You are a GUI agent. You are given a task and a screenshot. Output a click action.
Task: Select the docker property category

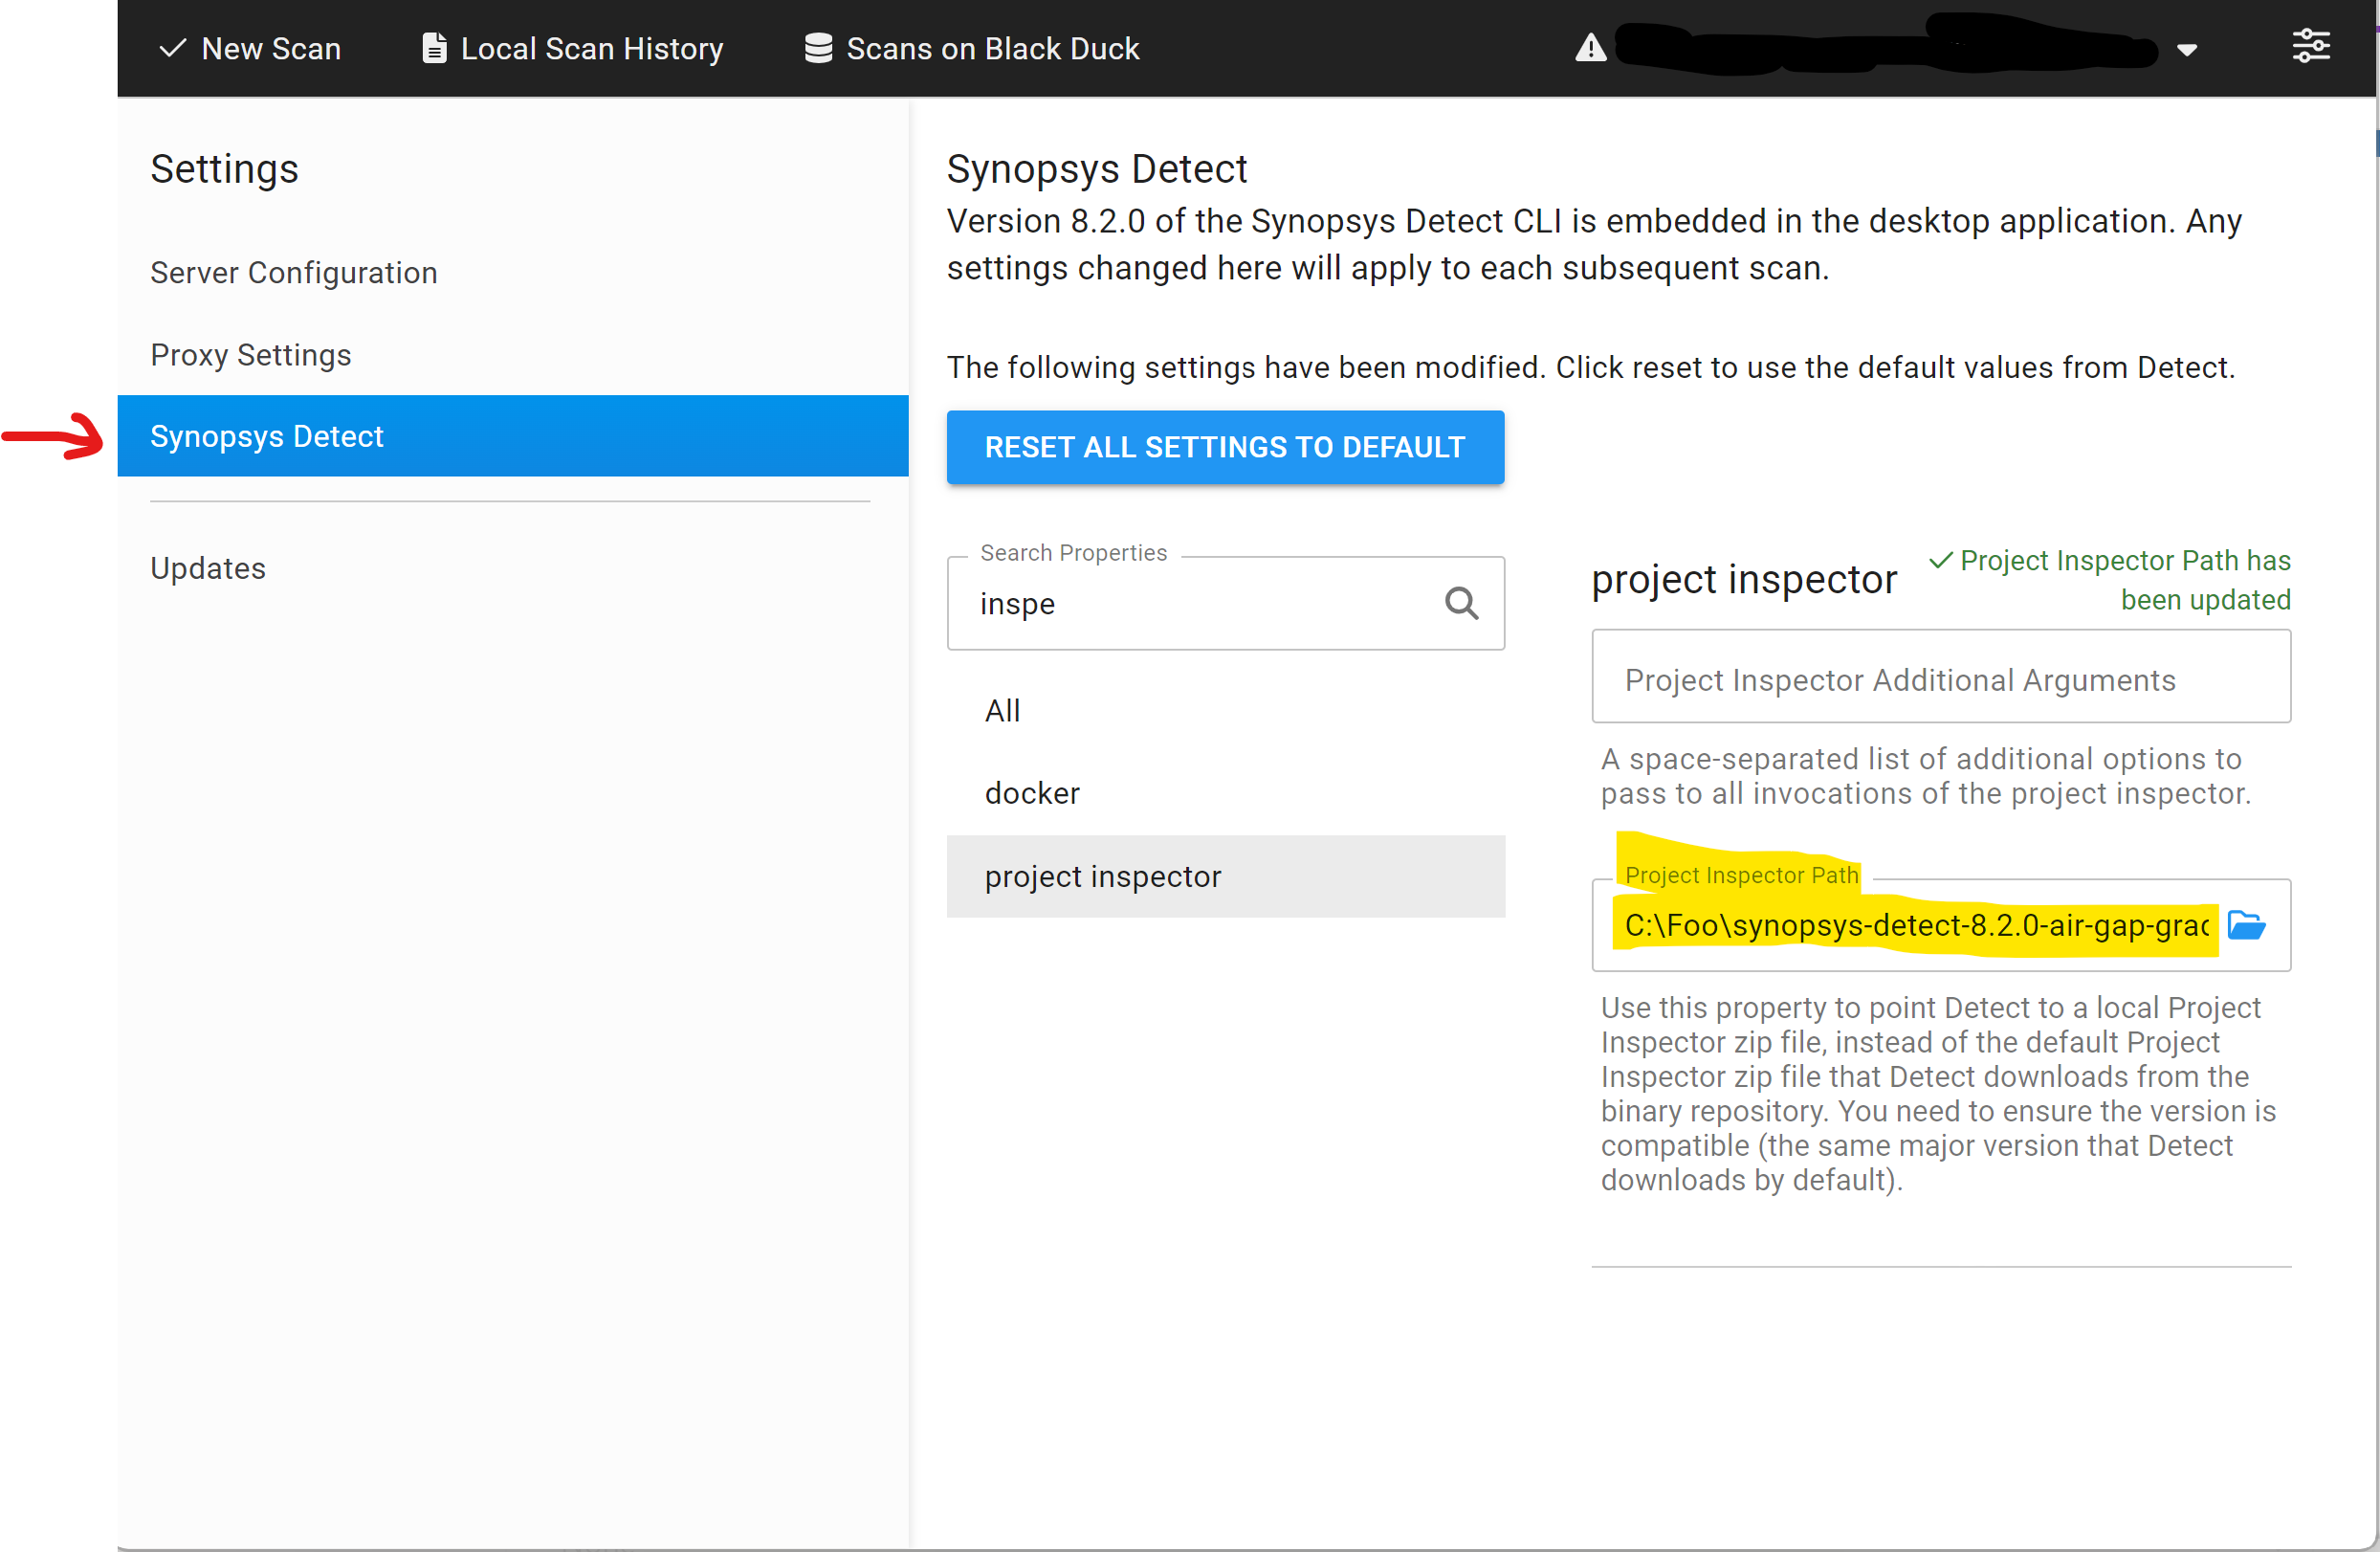point(1032,793)
